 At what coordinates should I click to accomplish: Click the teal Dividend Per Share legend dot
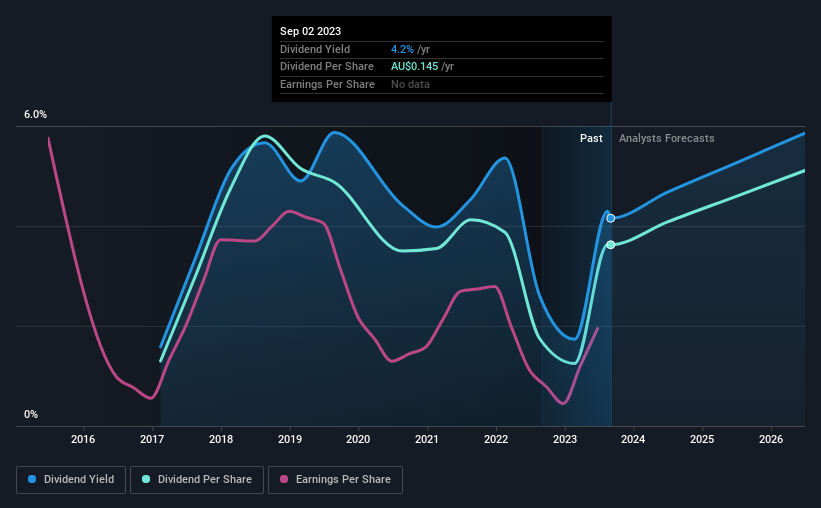pos(146,479)
